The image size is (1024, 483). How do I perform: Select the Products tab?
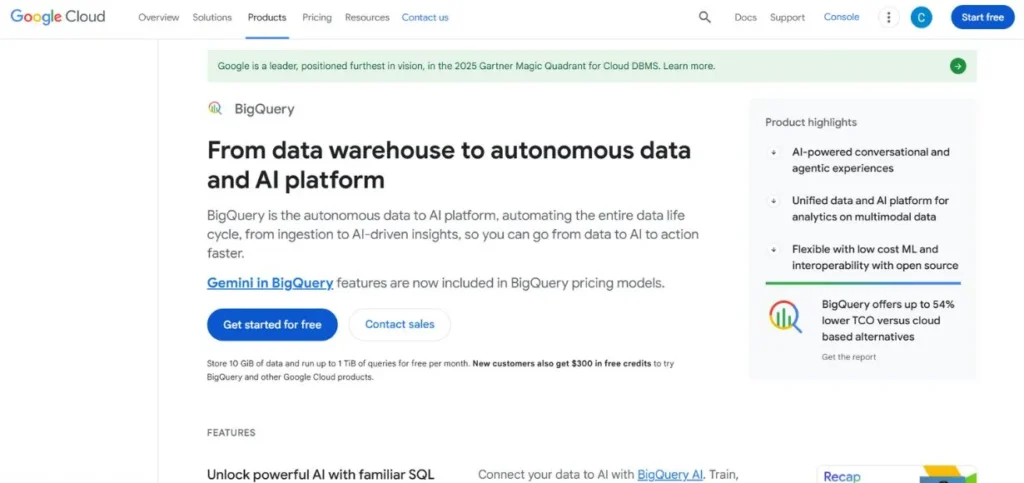(267, 17)
